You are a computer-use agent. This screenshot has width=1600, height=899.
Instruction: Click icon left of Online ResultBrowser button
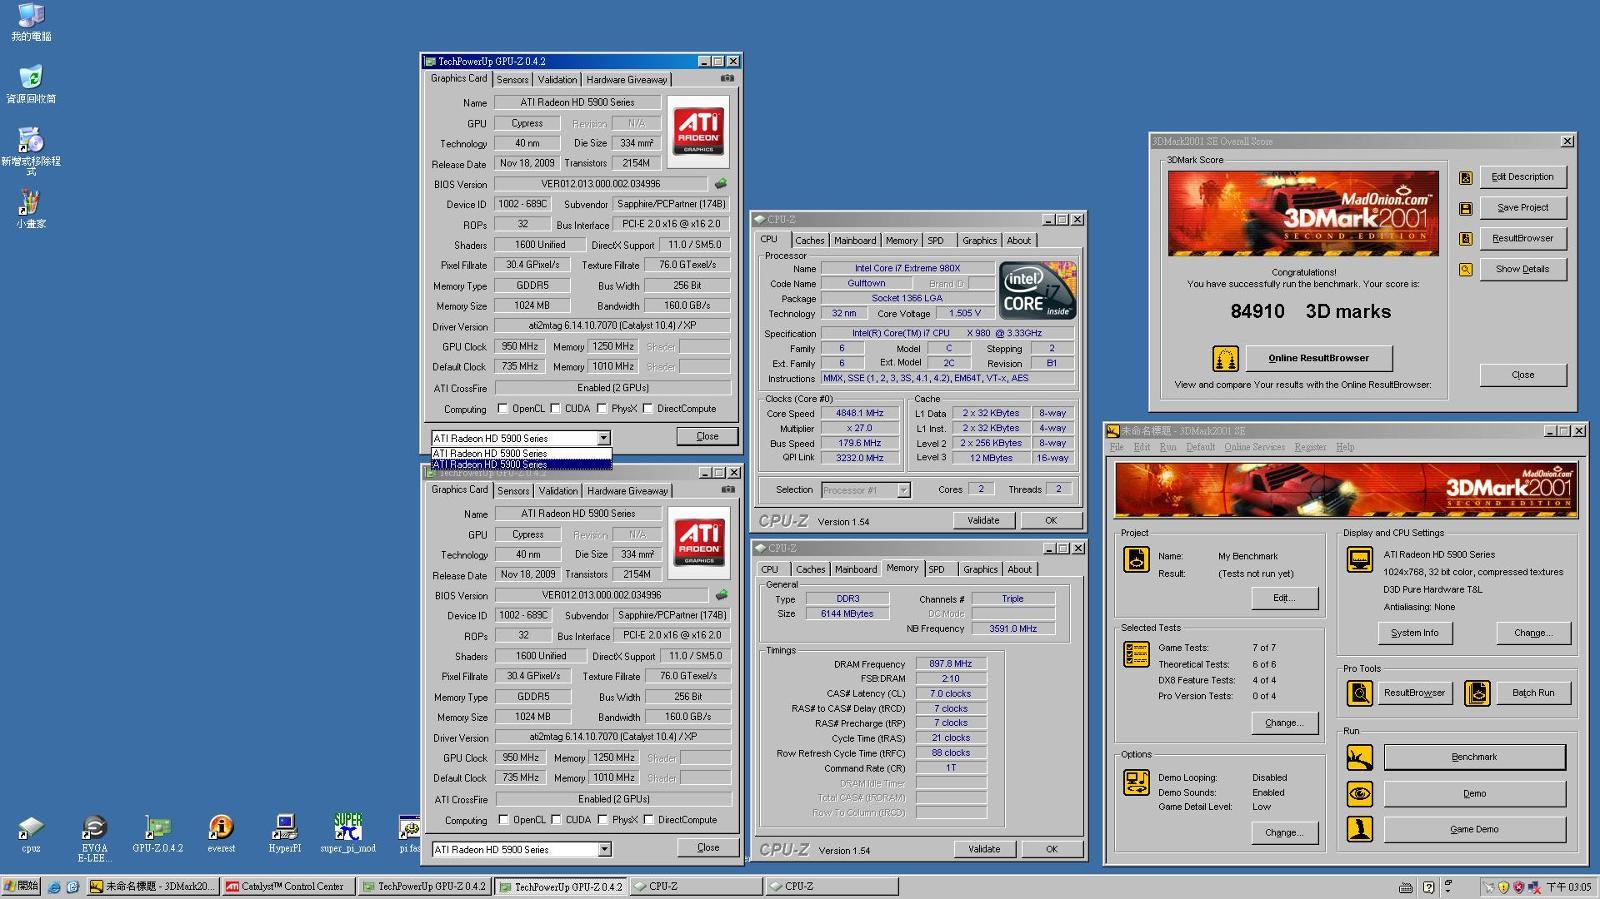[1225, 358]
